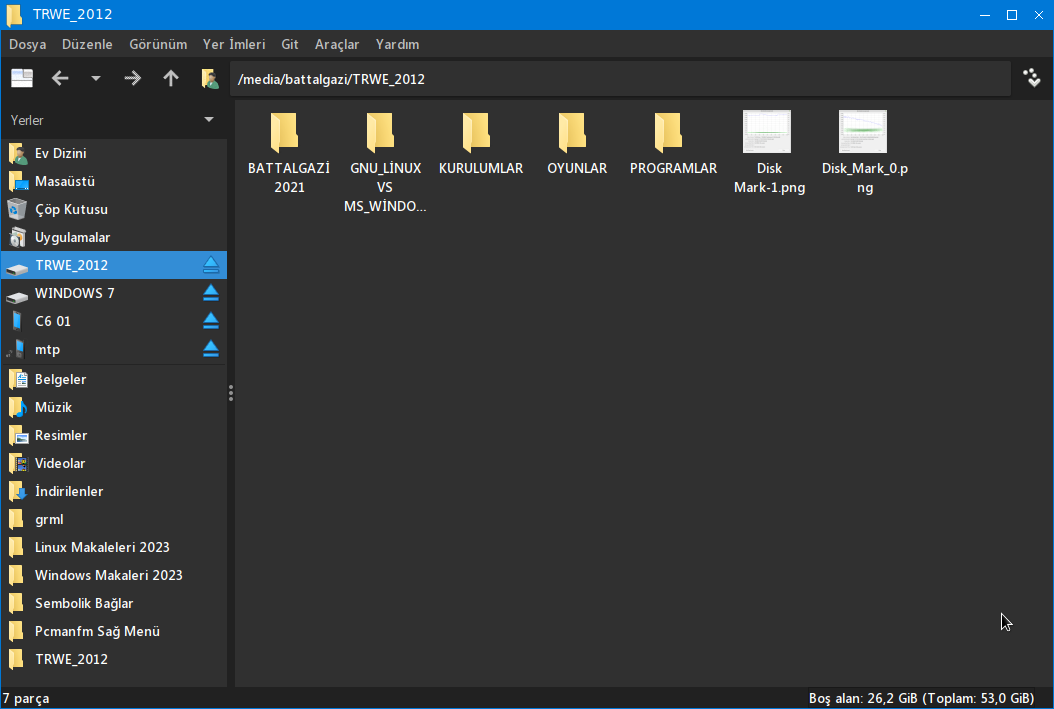The image size is (1054, 709).
Task: Click the folder icon in title bar
Action: tap(15, 15)
